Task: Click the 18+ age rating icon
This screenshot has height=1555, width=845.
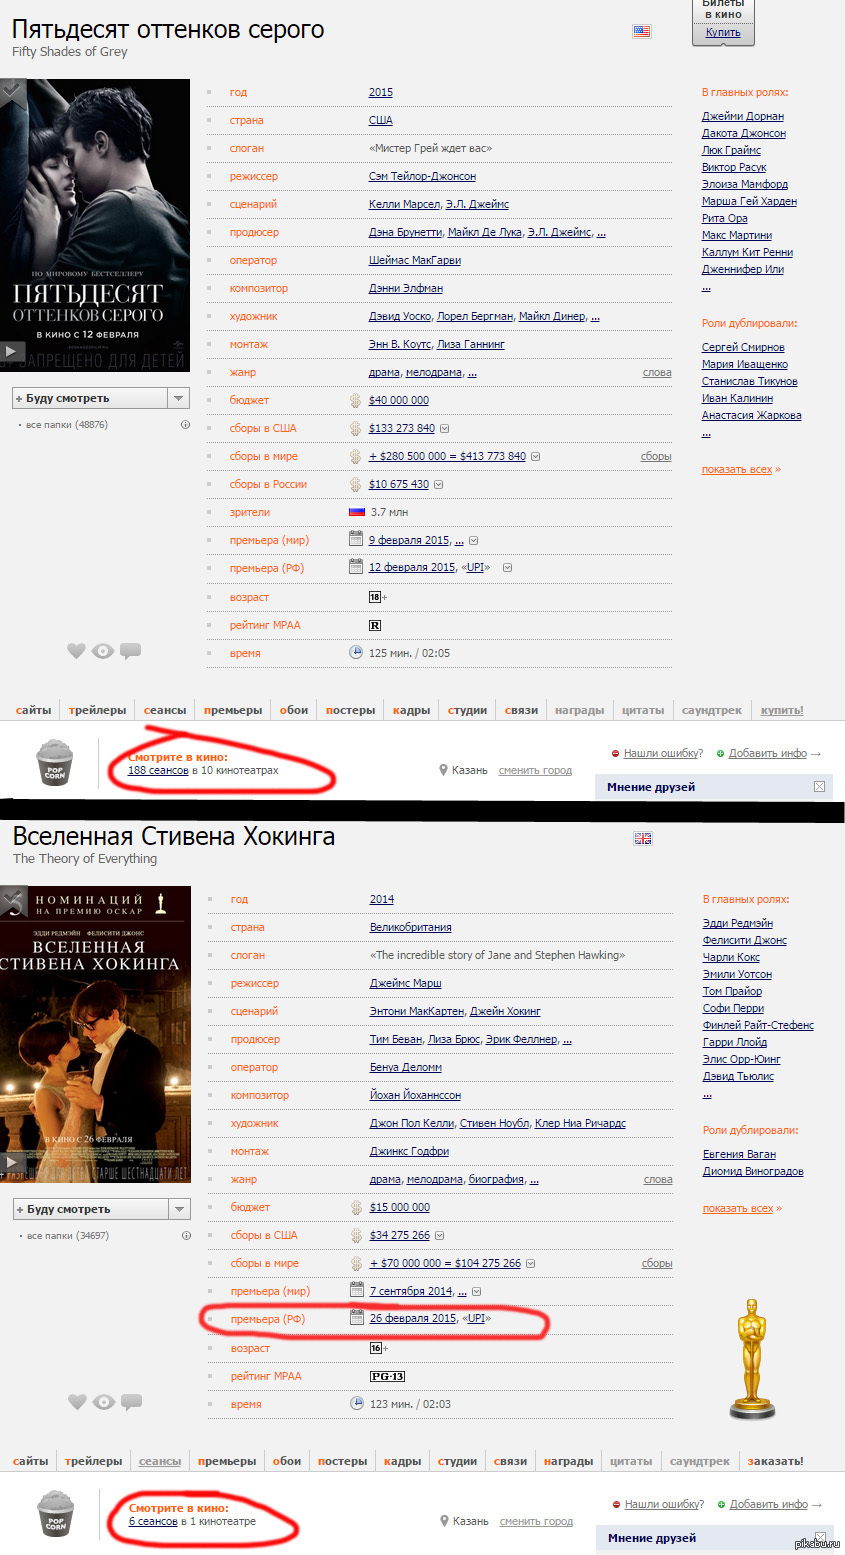Action: coord(377,597)
